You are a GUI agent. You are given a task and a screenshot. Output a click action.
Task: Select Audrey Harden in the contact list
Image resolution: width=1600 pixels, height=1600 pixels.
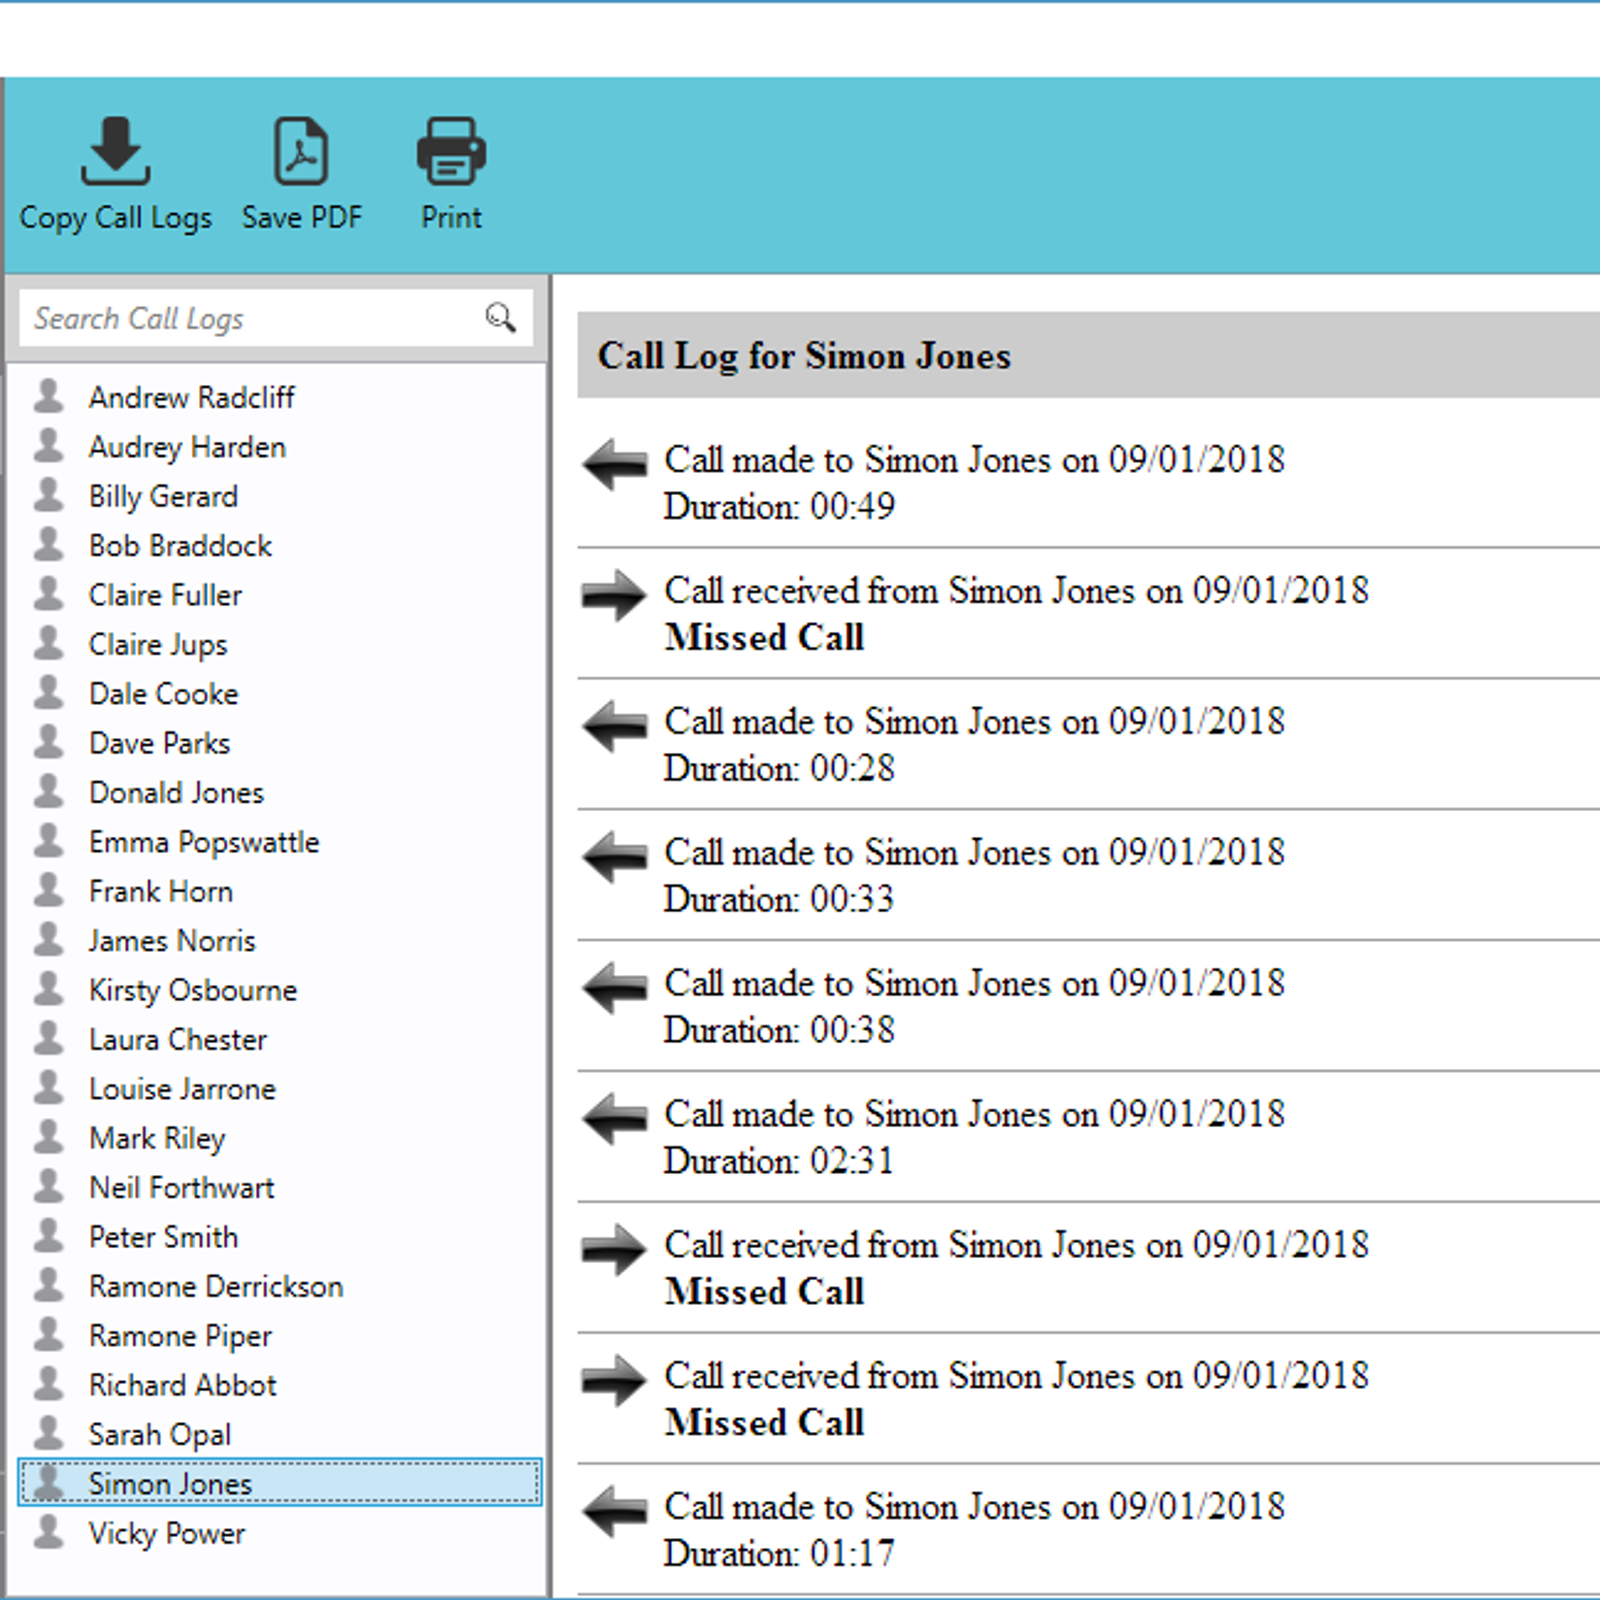tap(187, 447)
